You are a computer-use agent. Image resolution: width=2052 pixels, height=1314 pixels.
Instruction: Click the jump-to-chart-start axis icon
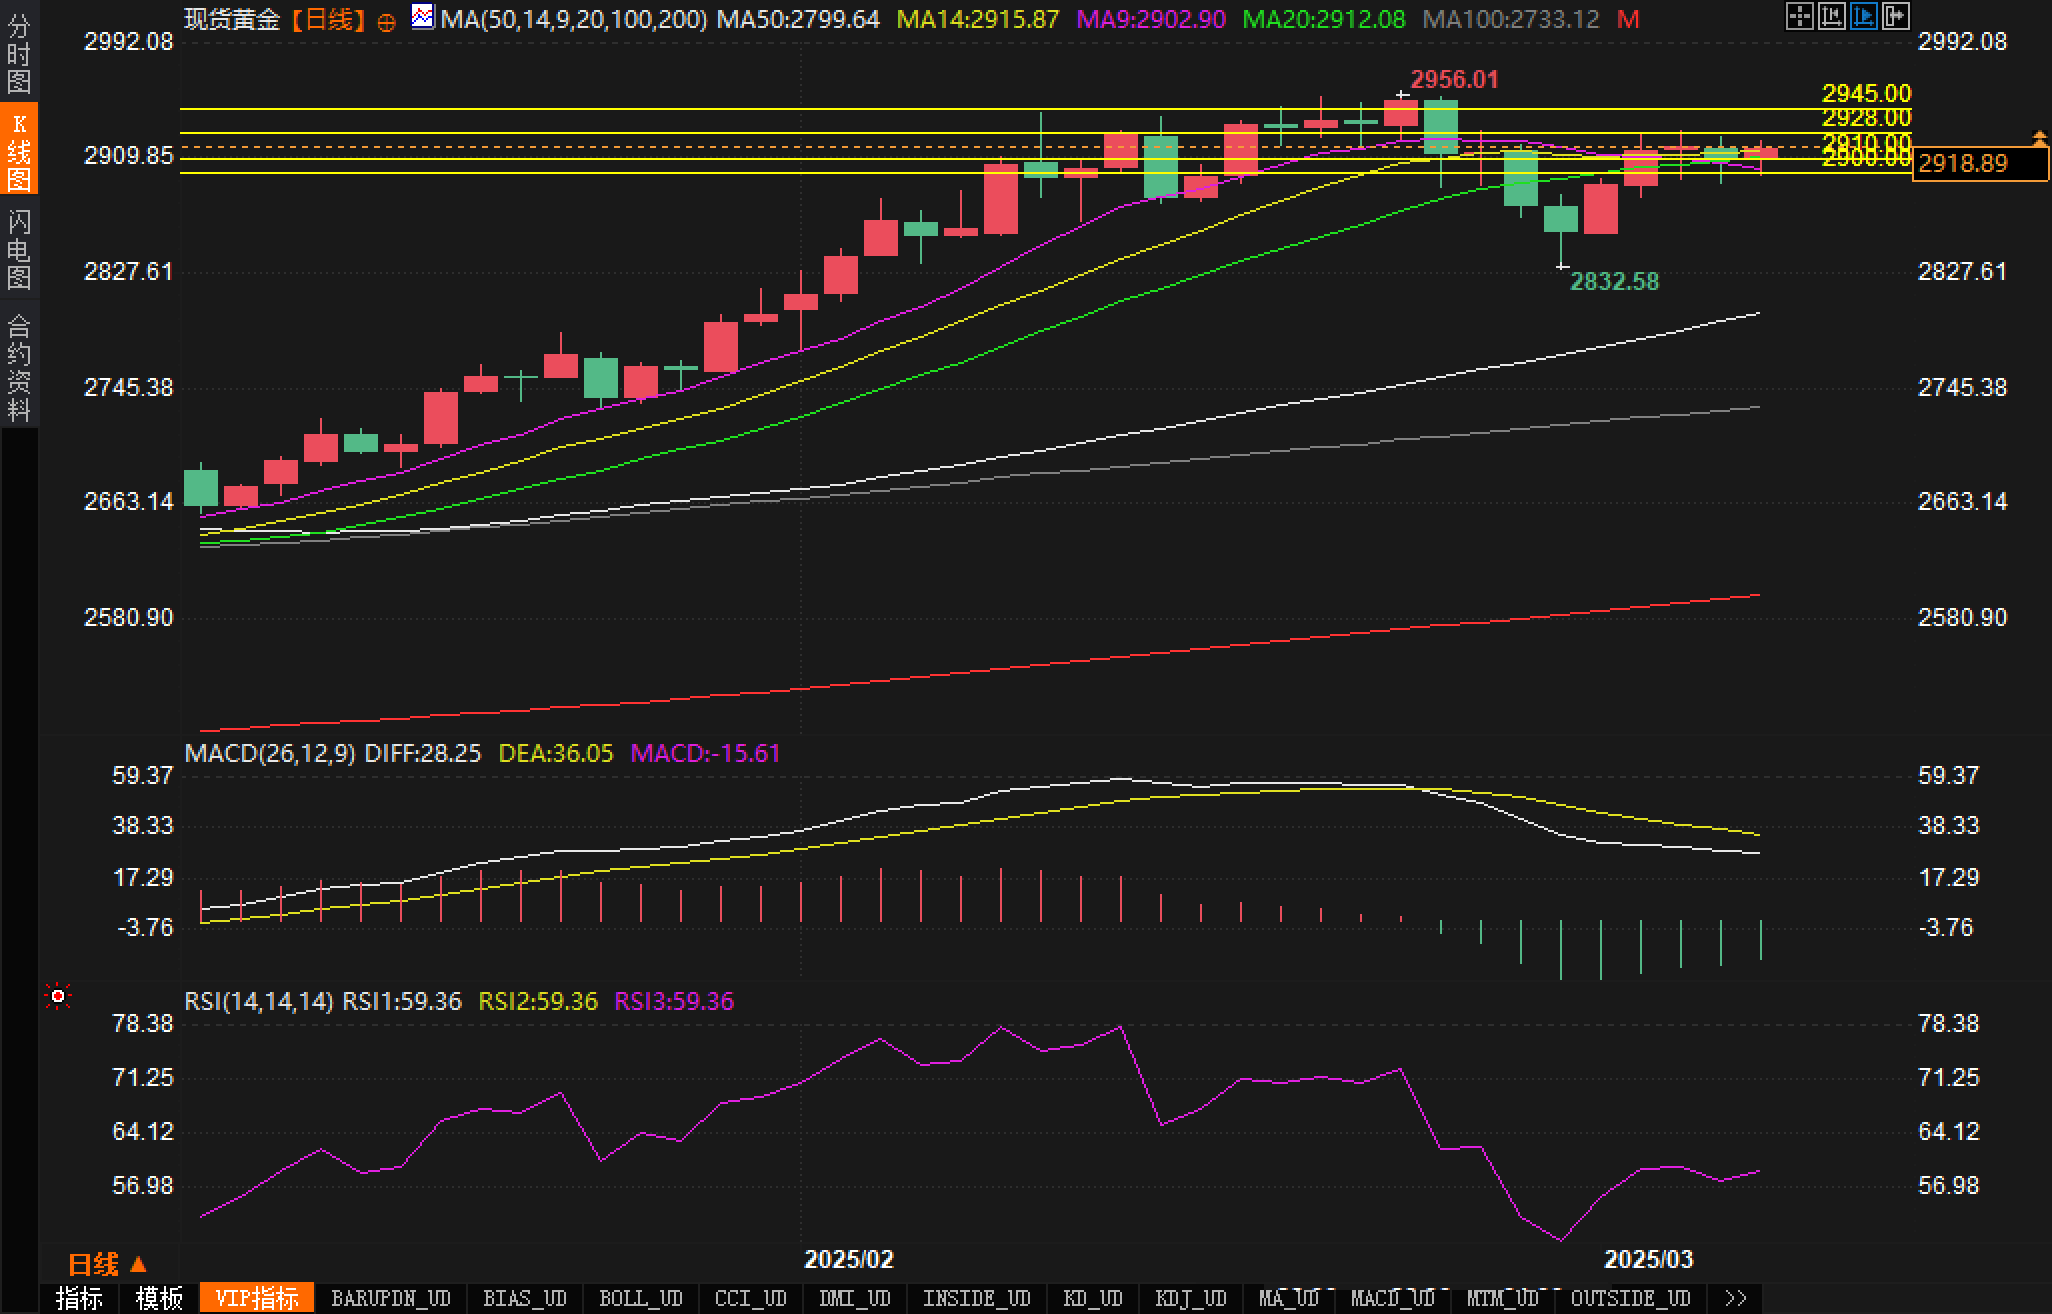coord(1831,16)
